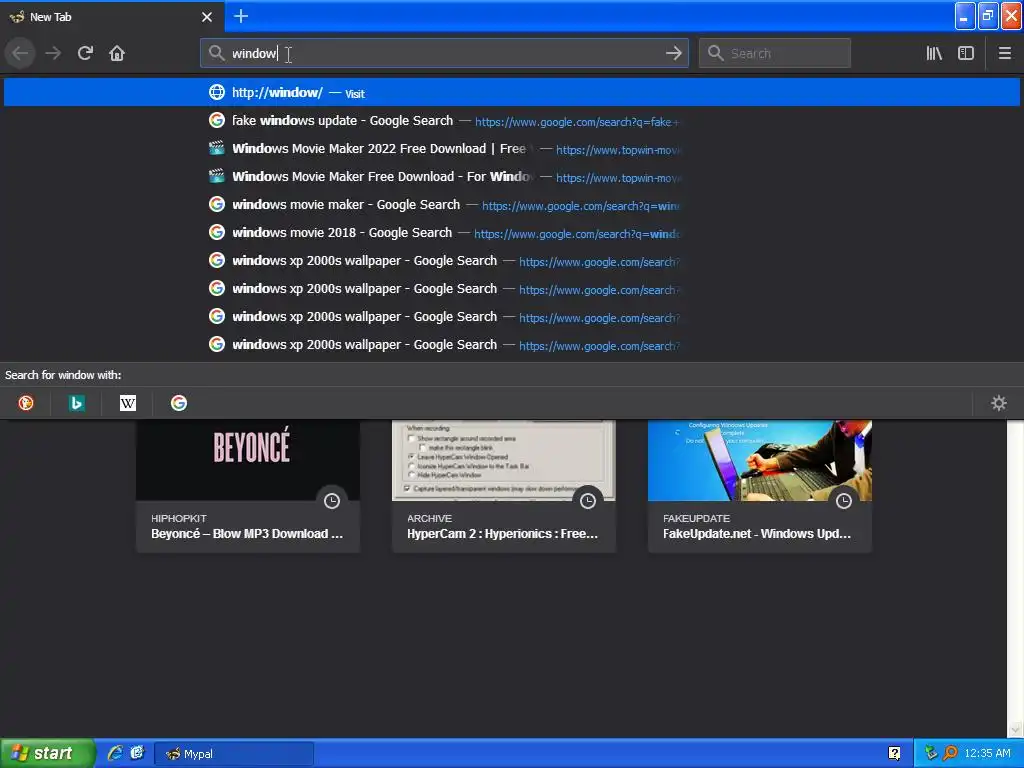Open the Beyoncé Blow MP3 Download tile
Image resolution: width=1024 pixels, height=768 pixels.
(x=248, y=486)
